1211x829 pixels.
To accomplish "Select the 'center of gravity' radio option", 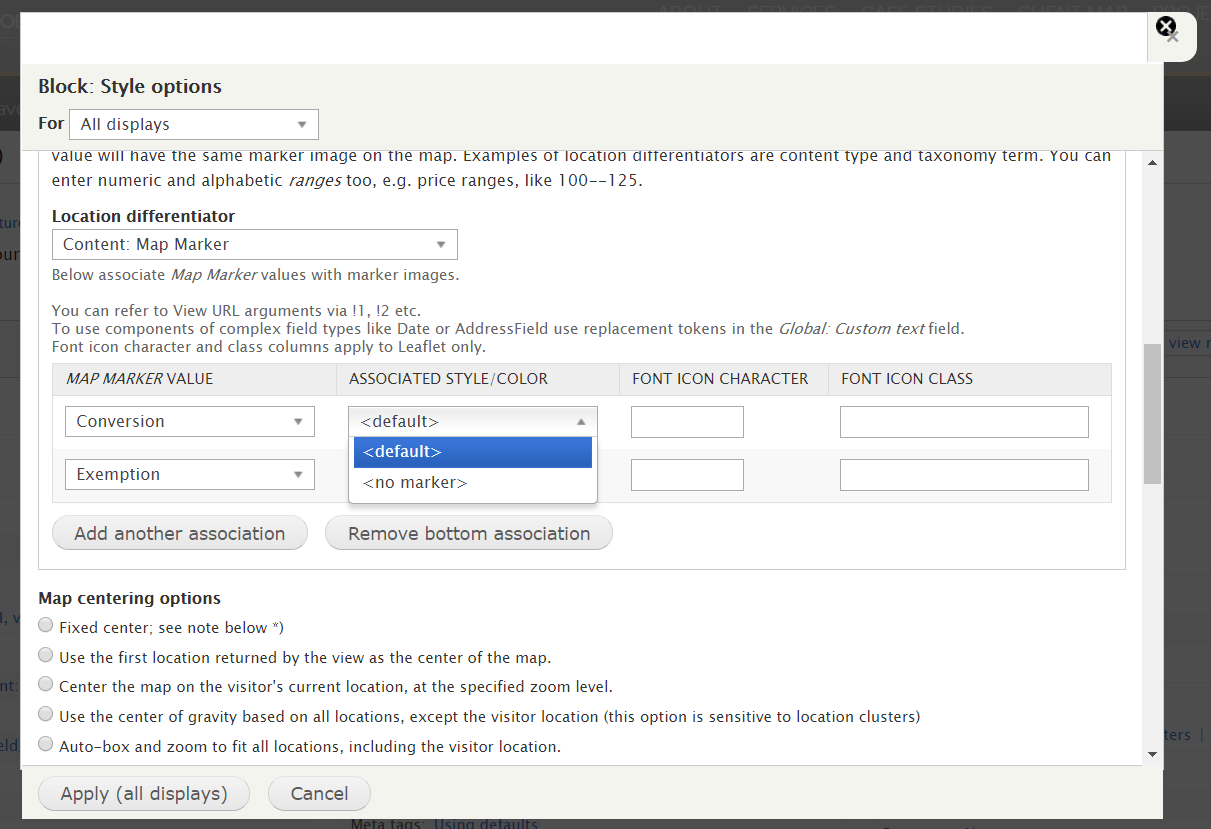I will click(46, 715).
